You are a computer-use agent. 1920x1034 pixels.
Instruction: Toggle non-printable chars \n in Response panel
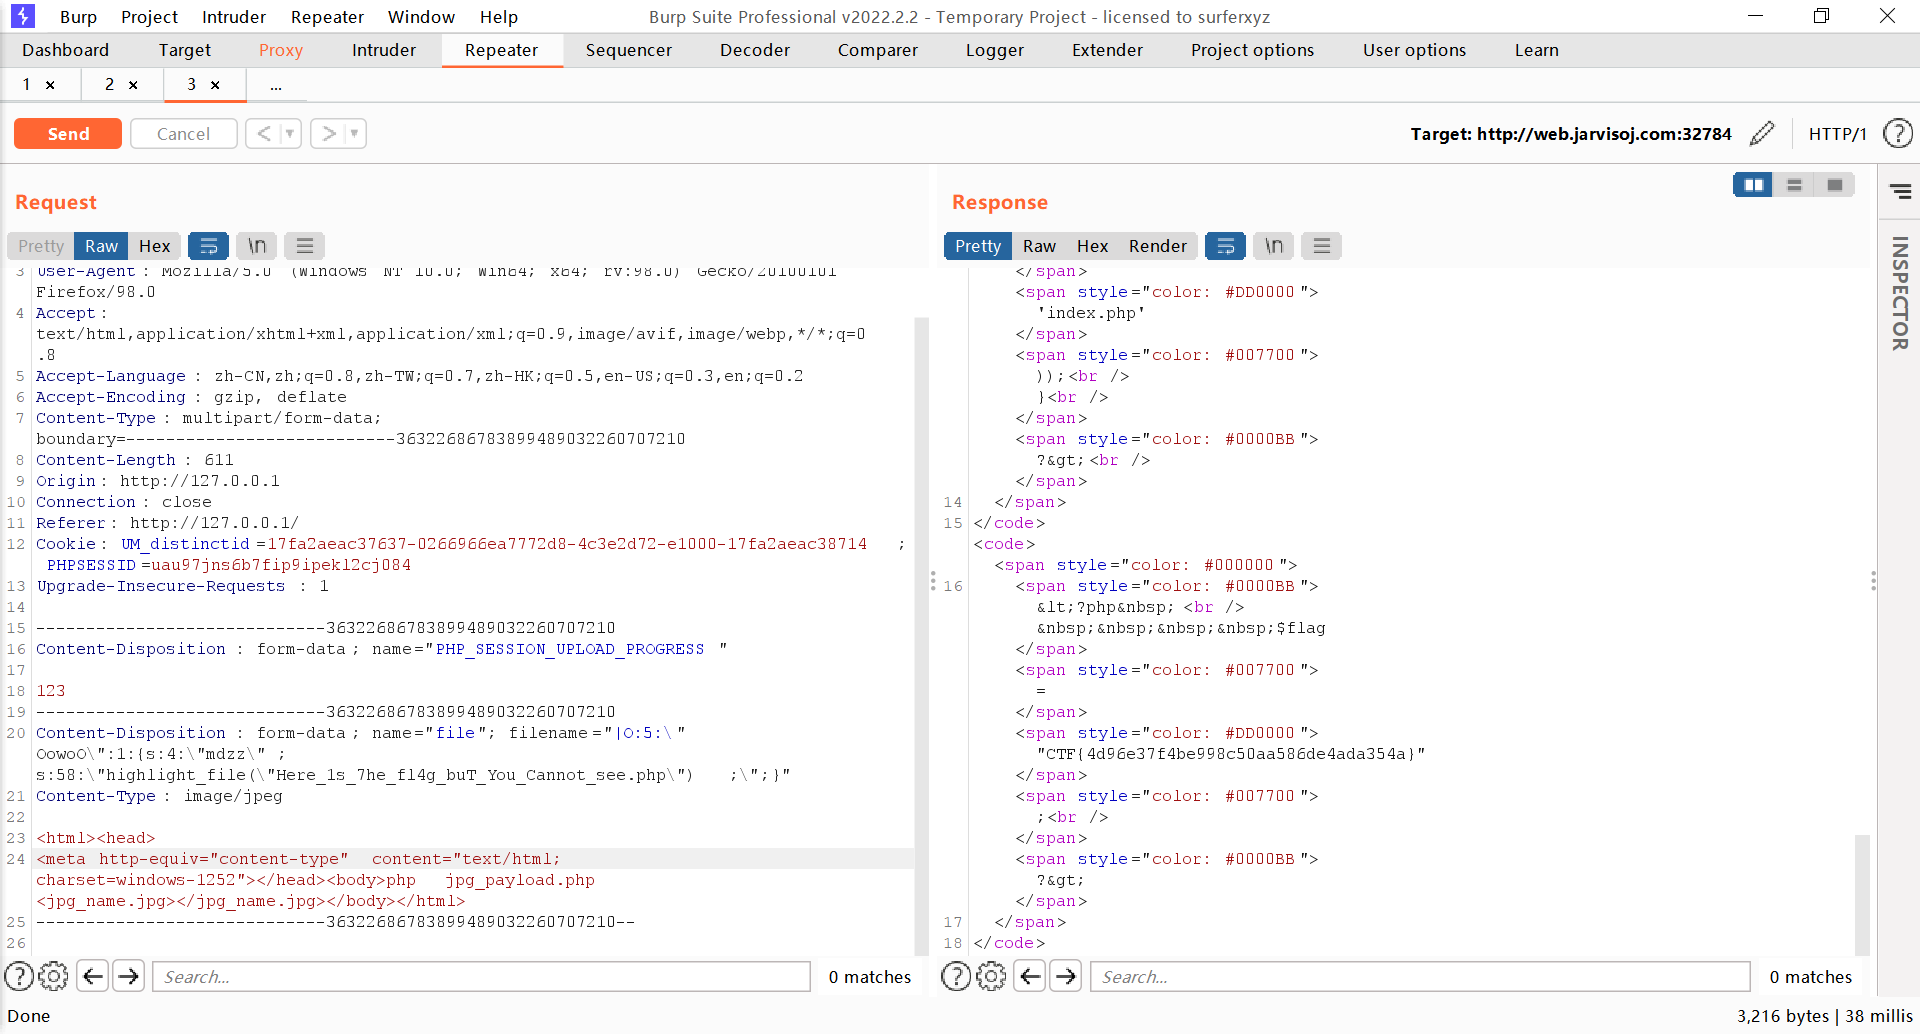coord(1273,246)
